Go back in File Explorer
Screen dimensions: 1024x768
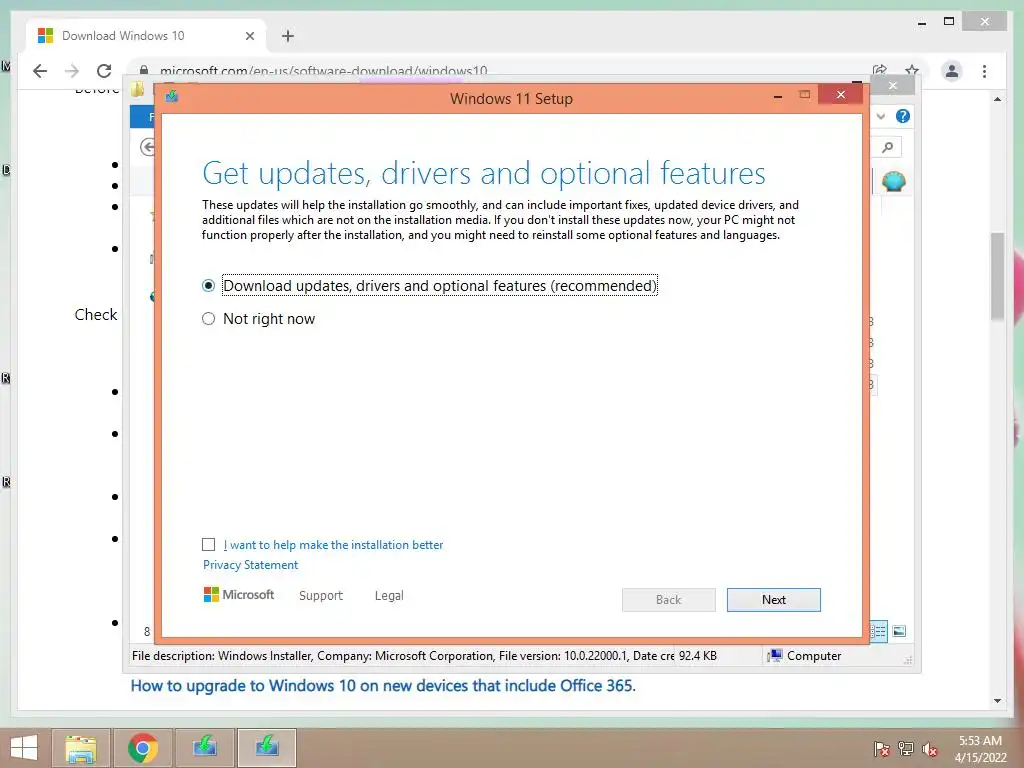coord(148,147)
